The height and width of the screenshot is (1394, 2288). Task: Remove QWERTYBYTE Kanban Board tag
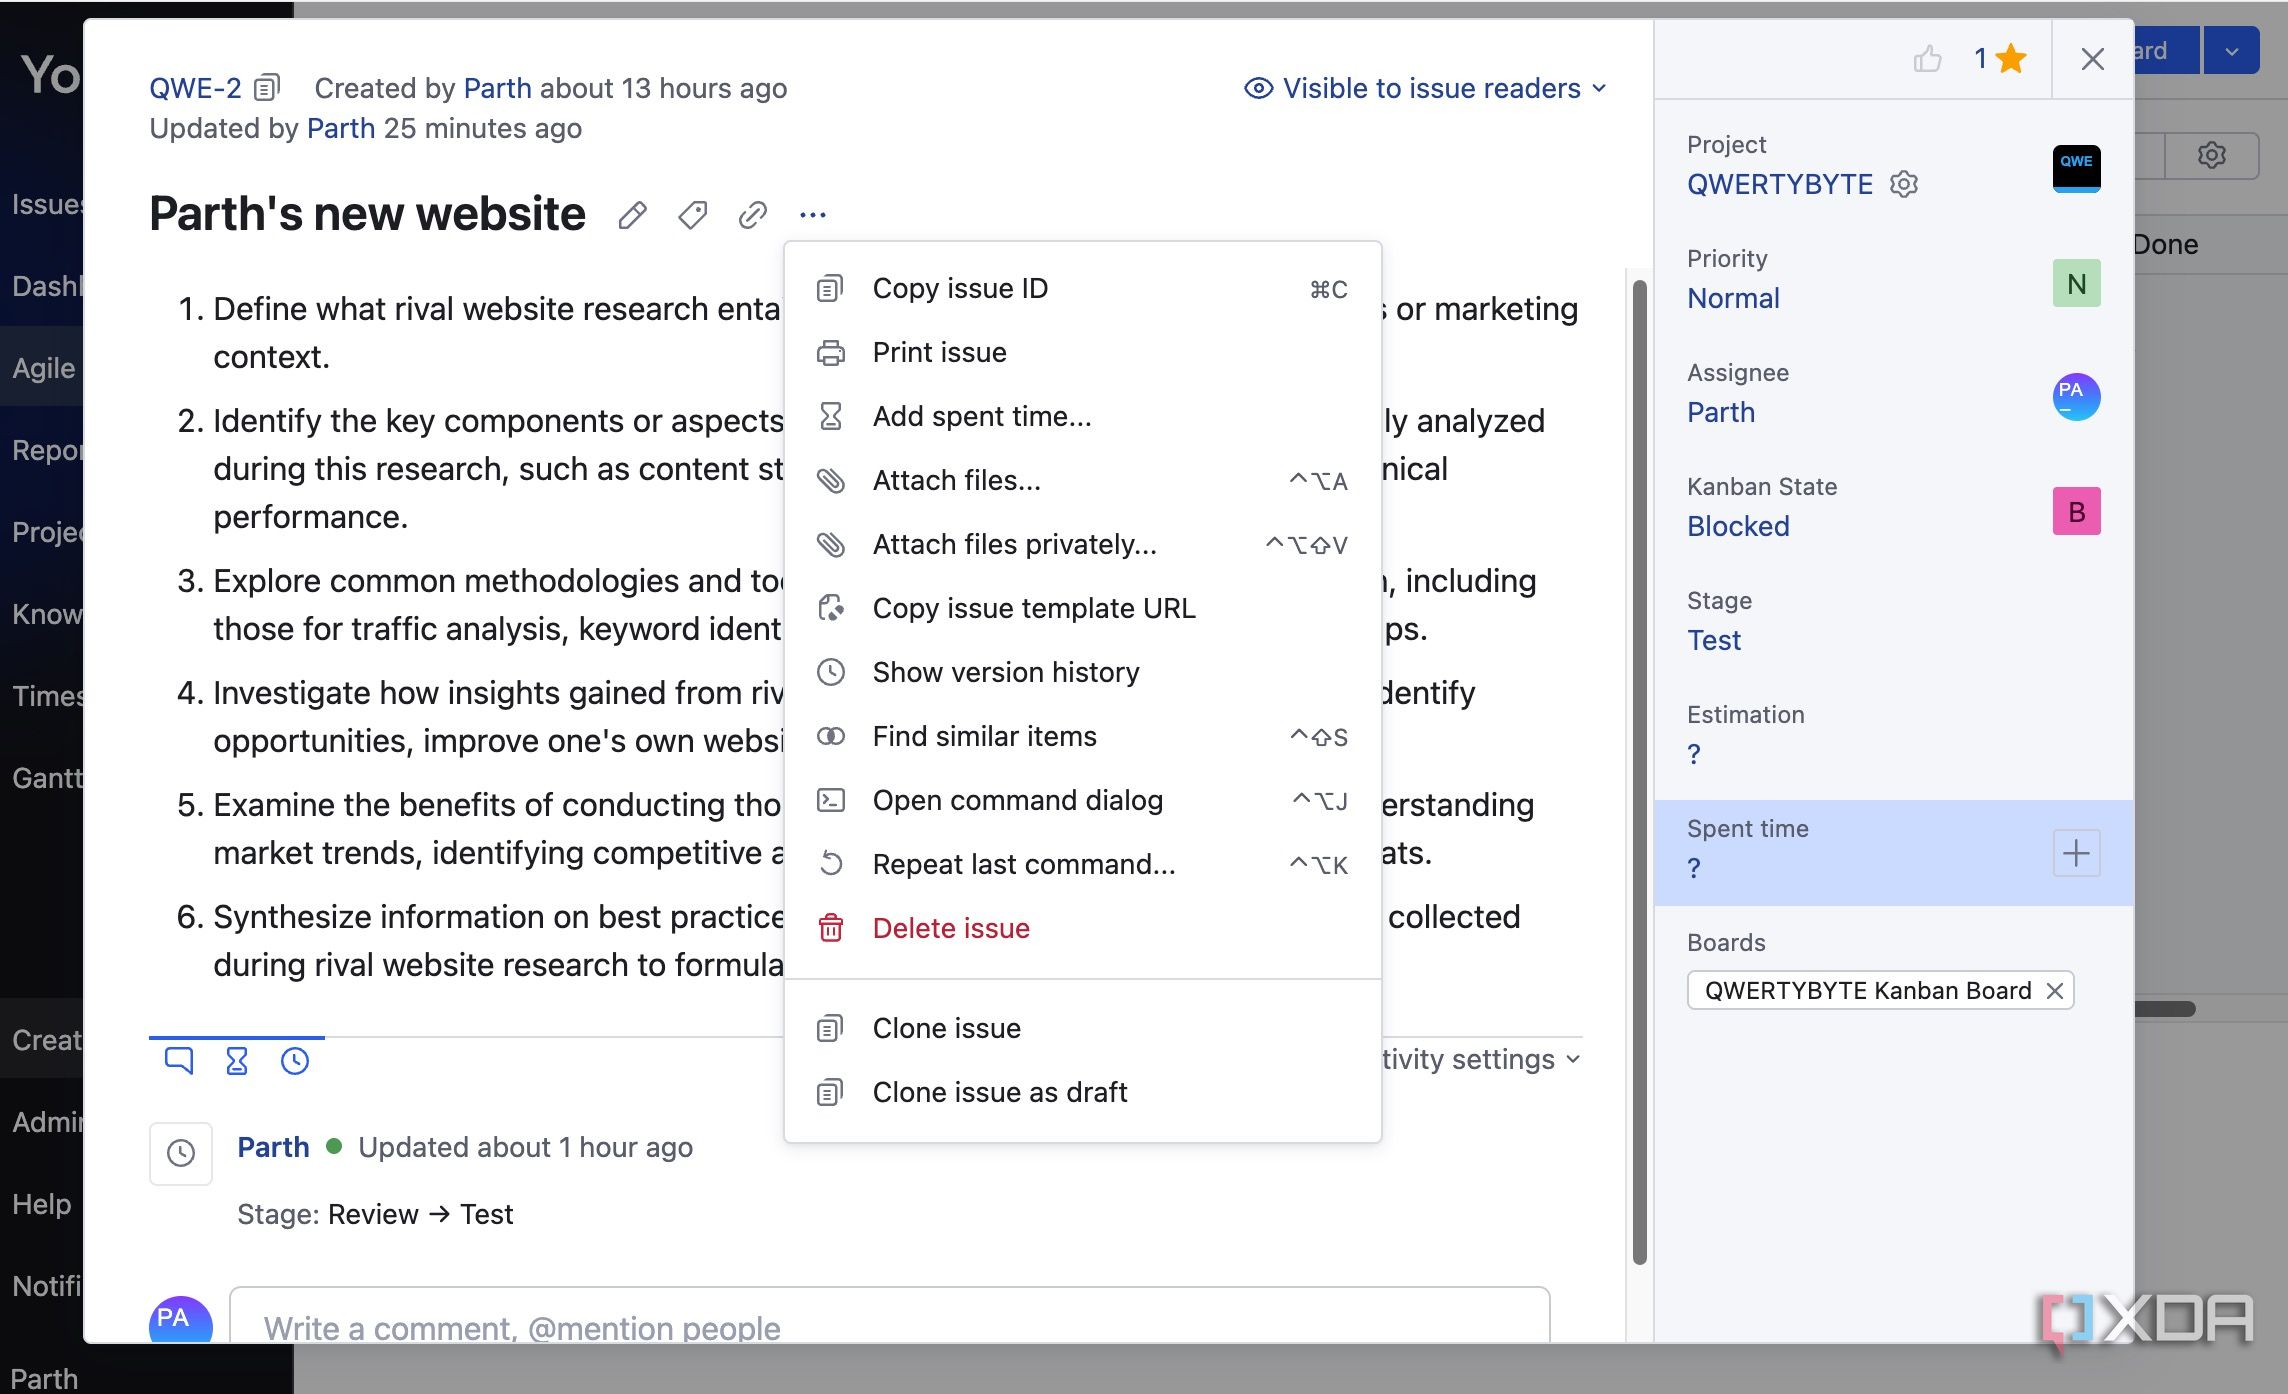[x=2055, y=991]
